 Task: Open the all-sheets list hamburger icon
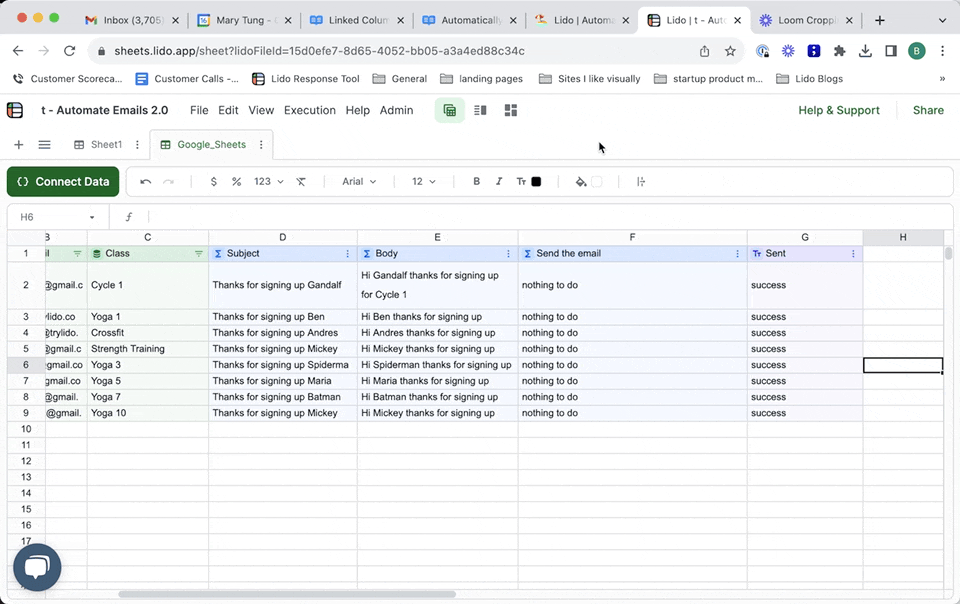44,145
